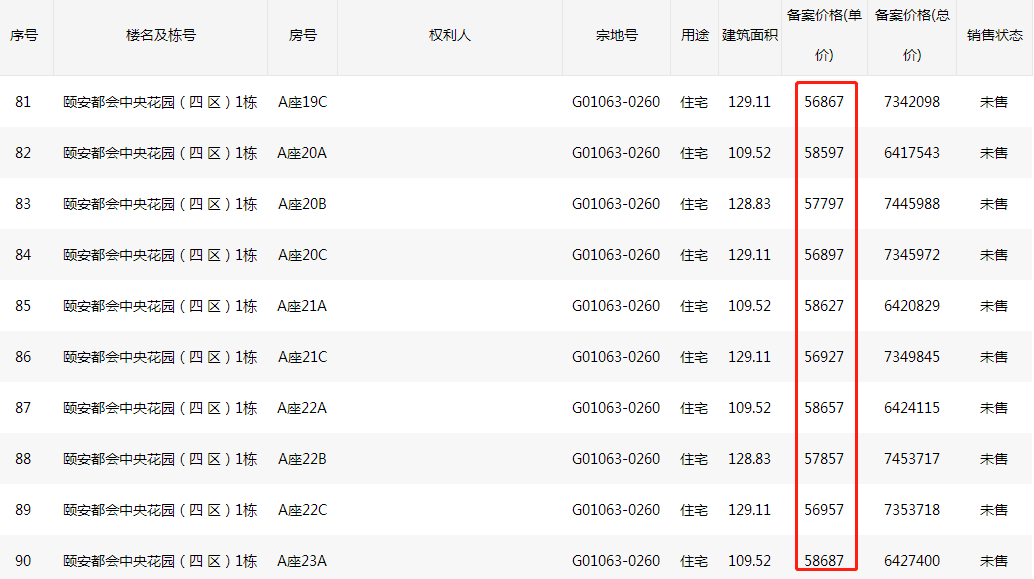Click unit price 56897
Viewport: 1034px width, 579px height.
point(824,255)
